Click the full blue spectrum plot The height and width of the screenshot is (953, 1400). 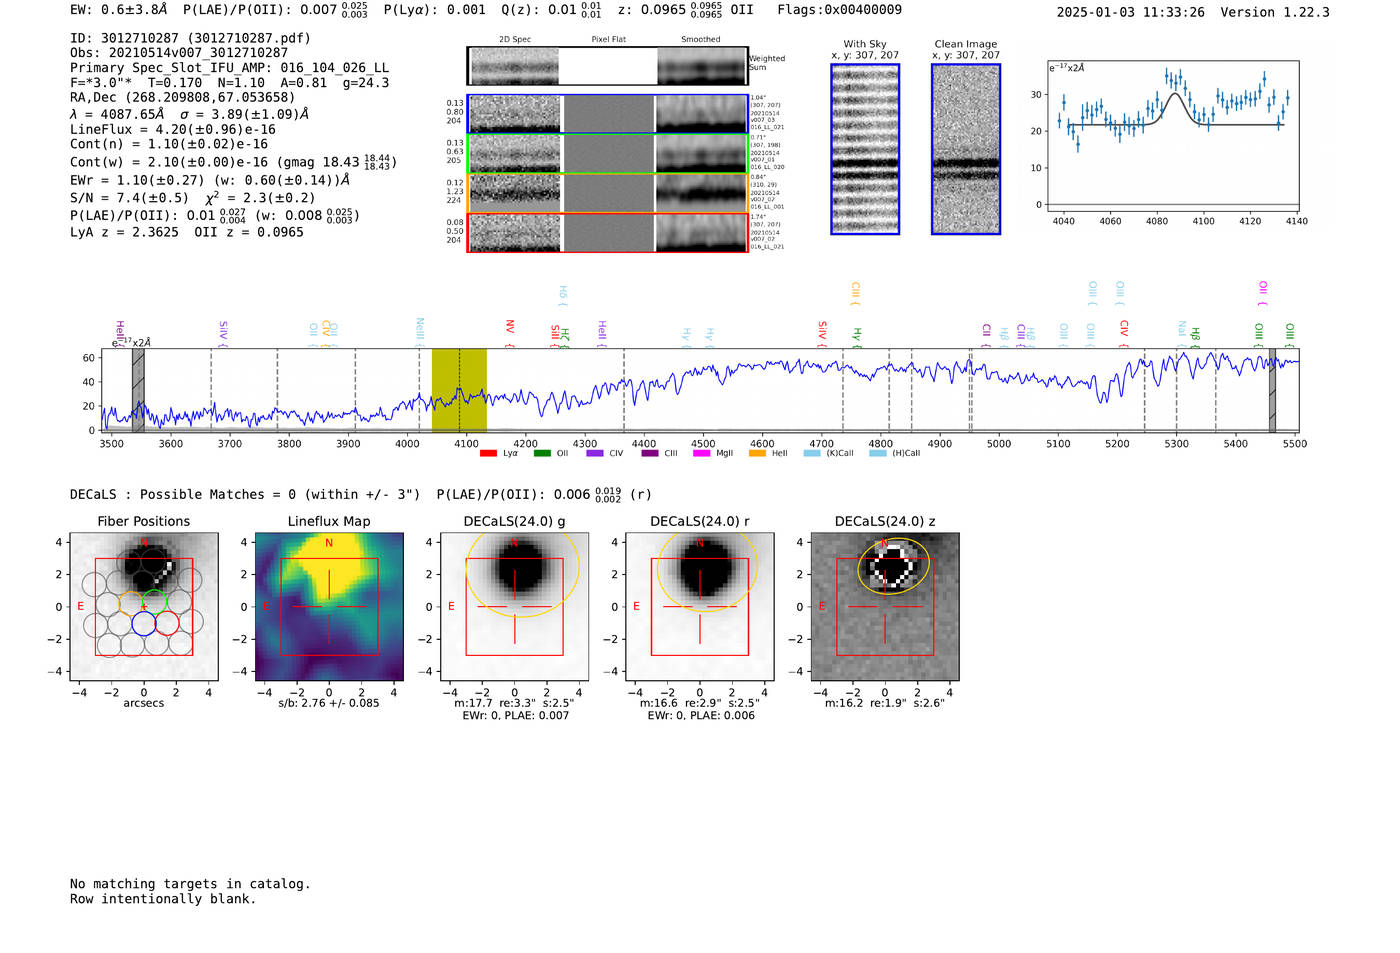699,390
